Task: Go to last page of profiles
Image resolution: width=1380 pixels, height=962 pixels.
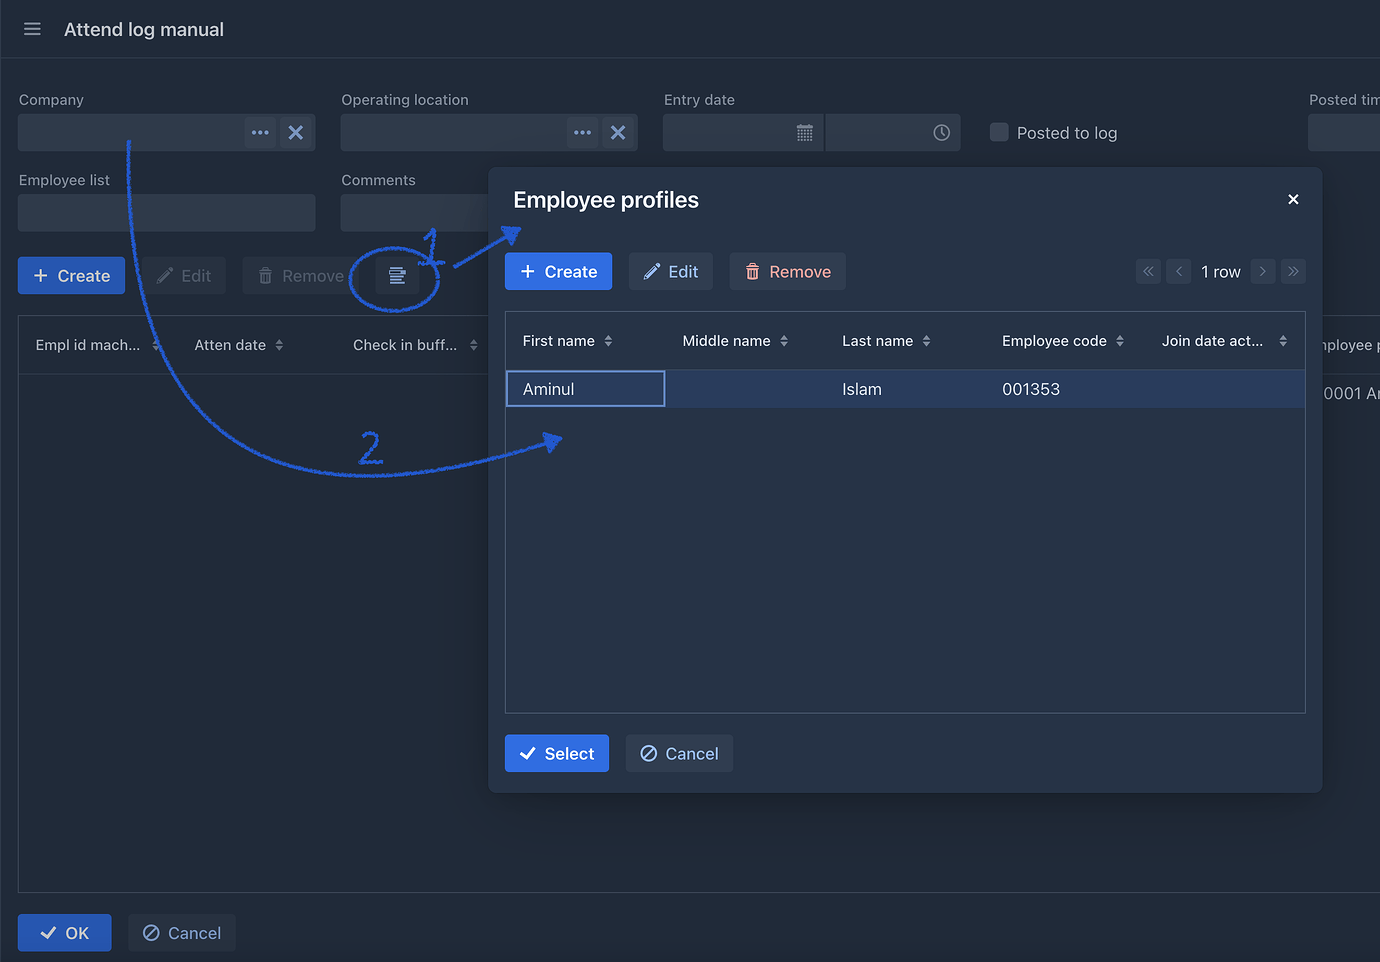Action: [1293, 271]
